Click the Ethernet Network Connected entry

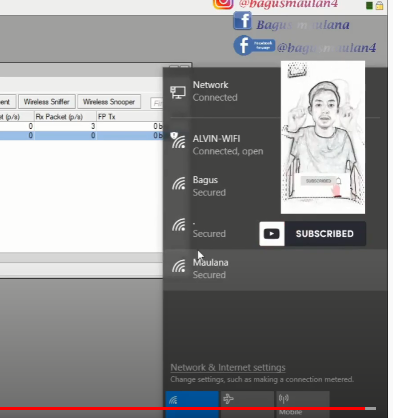coord(275,91)
